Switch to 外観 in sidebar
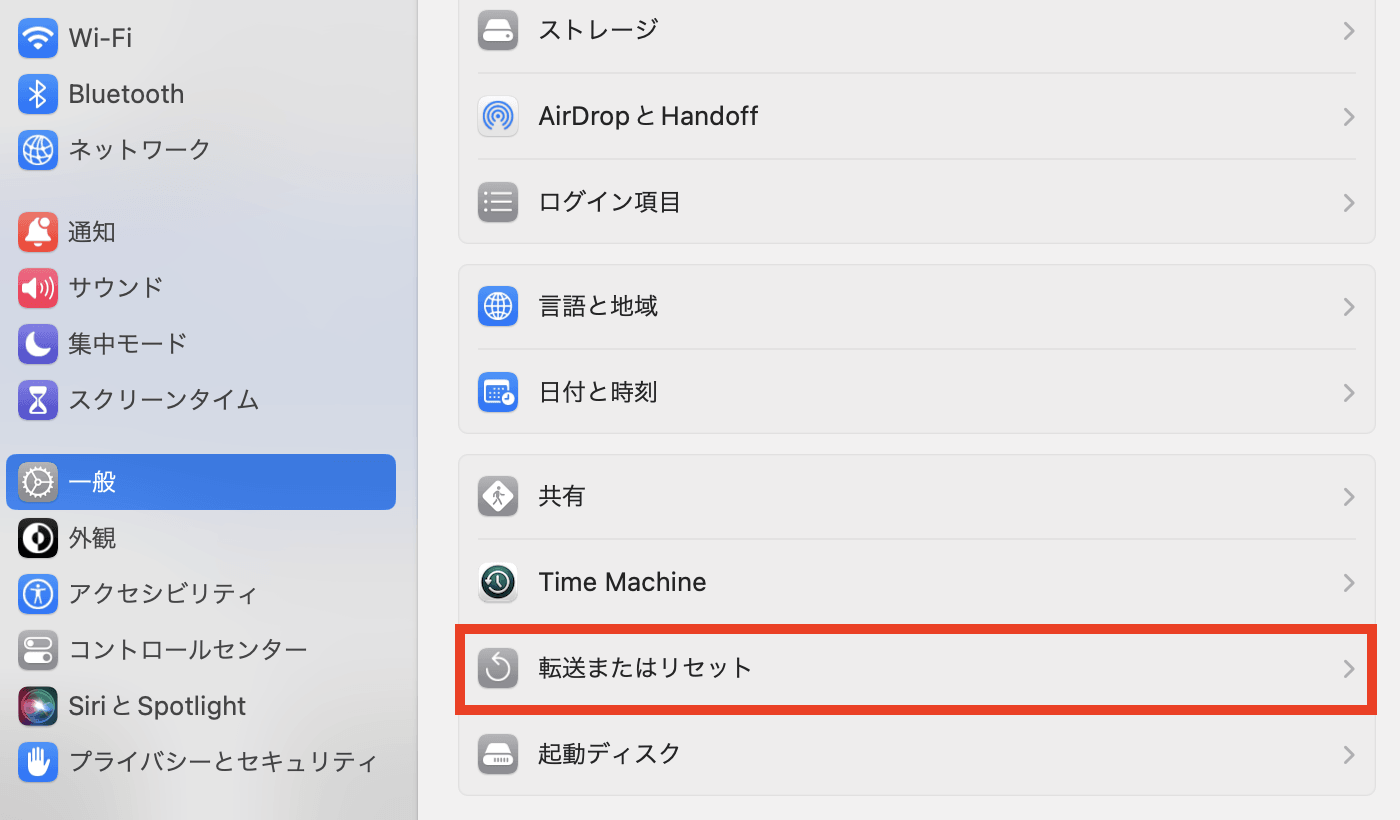 pyautogui.click(x=92, y=538)
